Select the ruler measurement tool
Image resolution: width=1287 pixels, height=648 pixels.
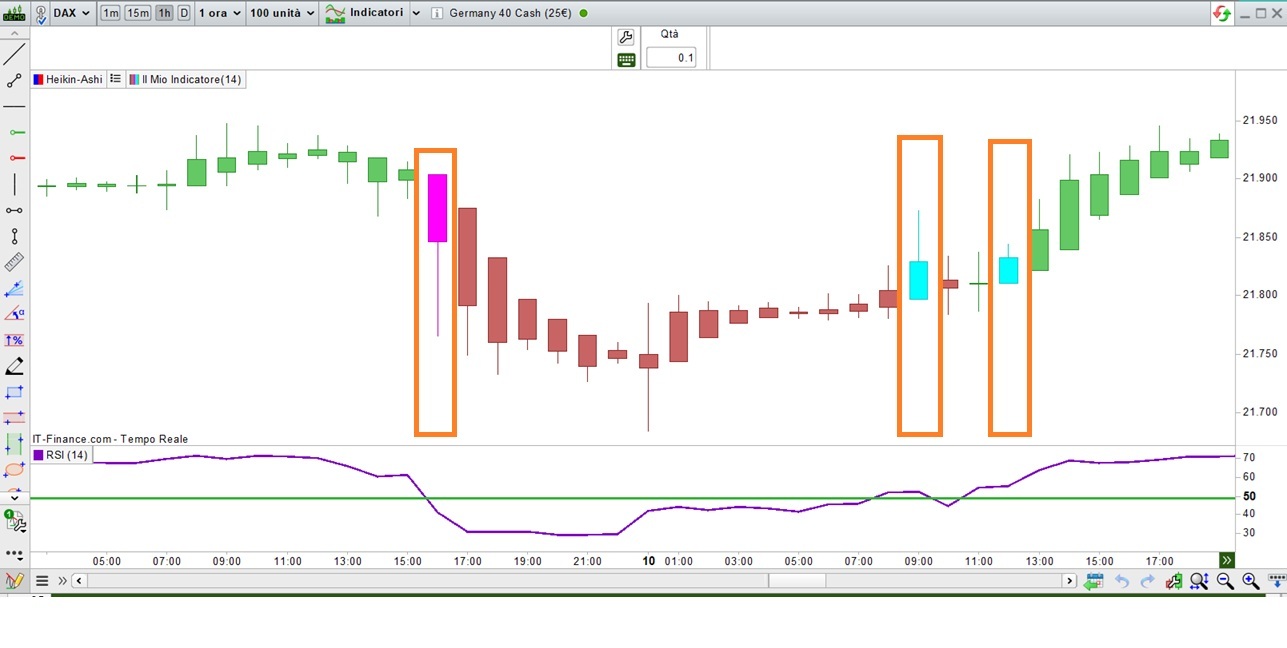[x=14, y=262]
